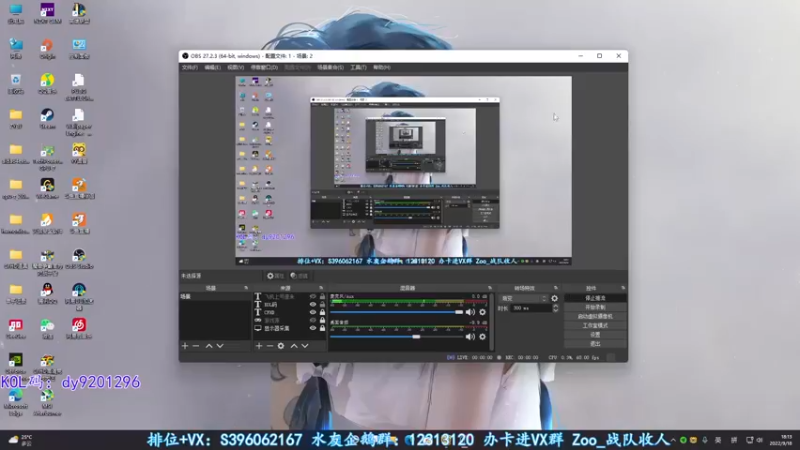Screen dimensions: 800x450
Task: Move source down with the Sources panel down arrow
Action: [305, 346]
